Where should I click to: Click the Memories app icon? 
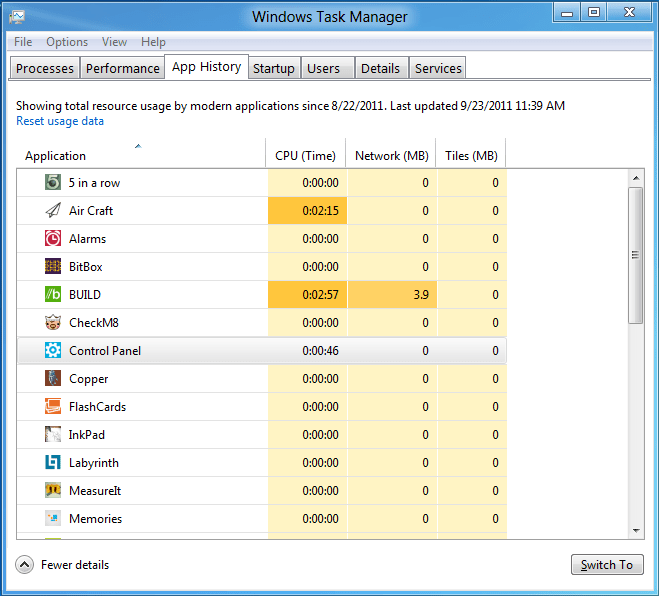pyautogui.click(x=53, y=518)
